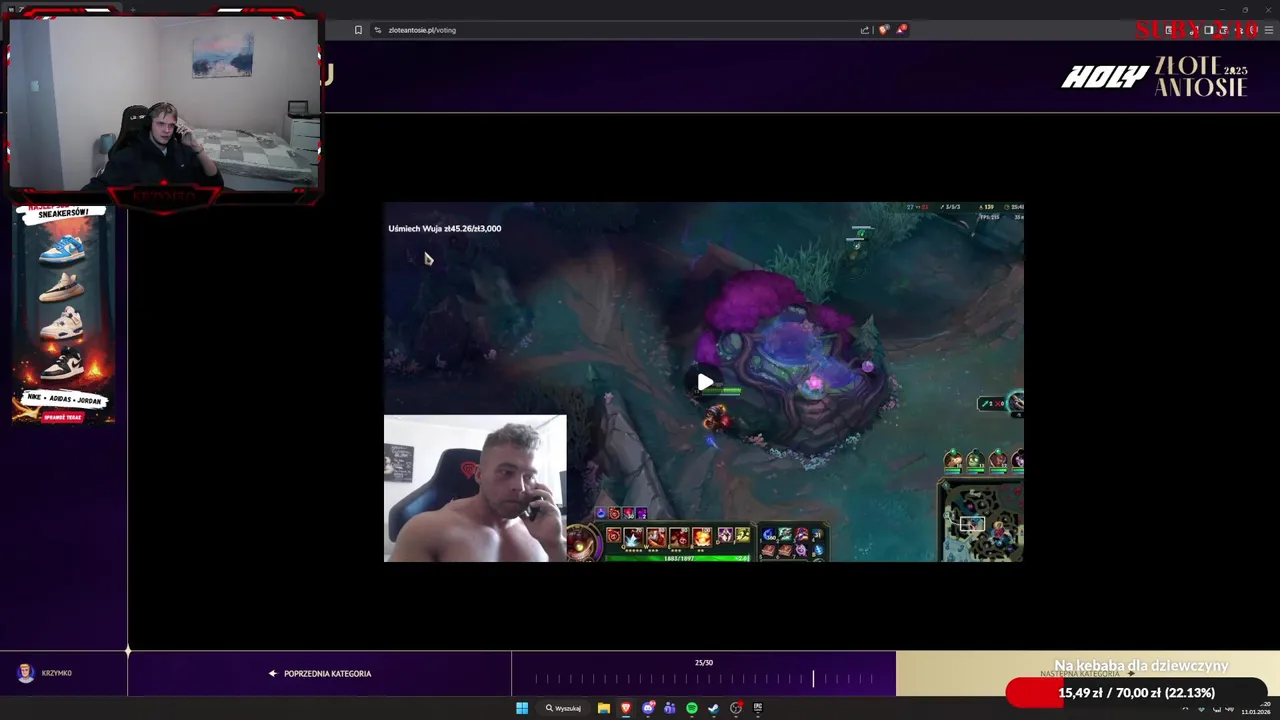
Task: Click the video title Uśmiech Wuja
Action: (445, 228)
